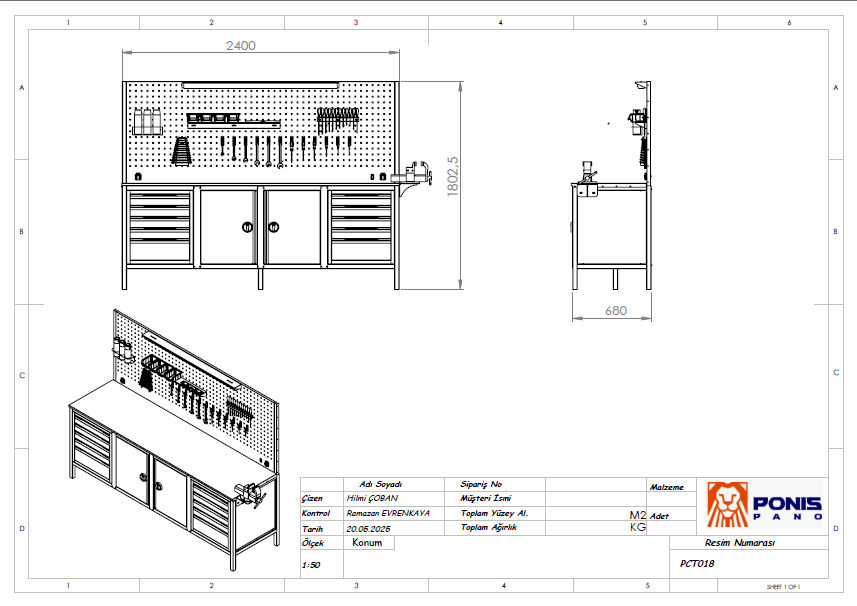This screenshot has width=857, height=606.
Task: Click the drawing number PCT018 field
Action: click(697, 564)
